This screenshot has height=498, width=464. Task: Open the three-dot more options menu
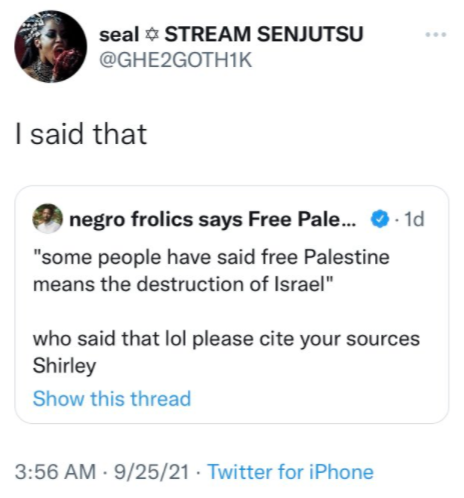(x=436, y=34)
